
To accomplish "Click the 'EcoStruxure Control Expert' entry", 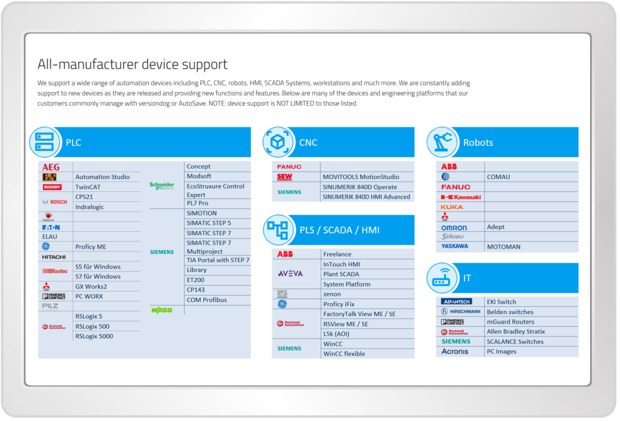I will pyautogui.click(x=215, y=190).
